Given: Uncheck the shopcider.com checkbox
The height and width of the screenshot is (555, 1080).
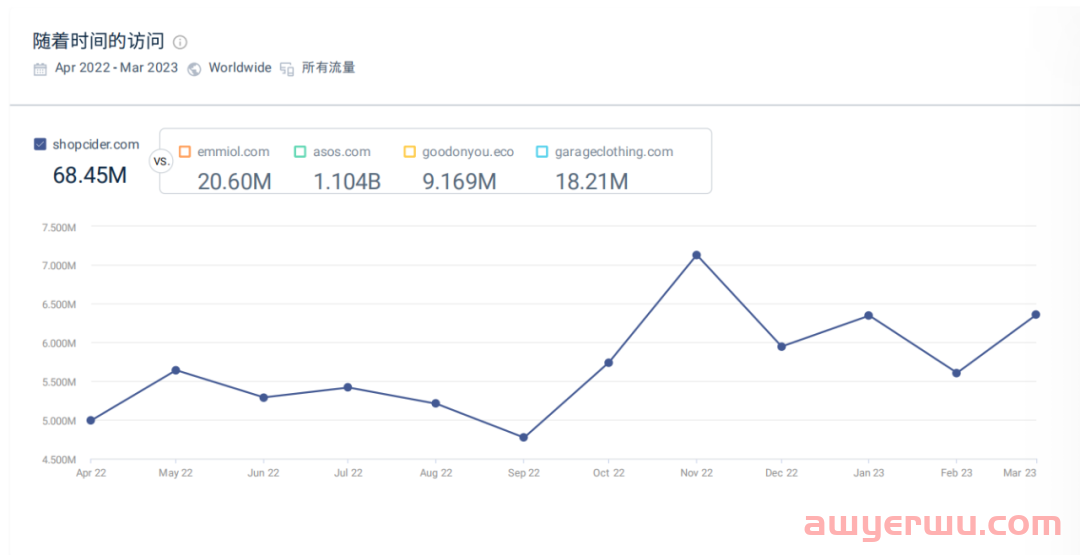Looking at the screenshot, I should 40,145.
